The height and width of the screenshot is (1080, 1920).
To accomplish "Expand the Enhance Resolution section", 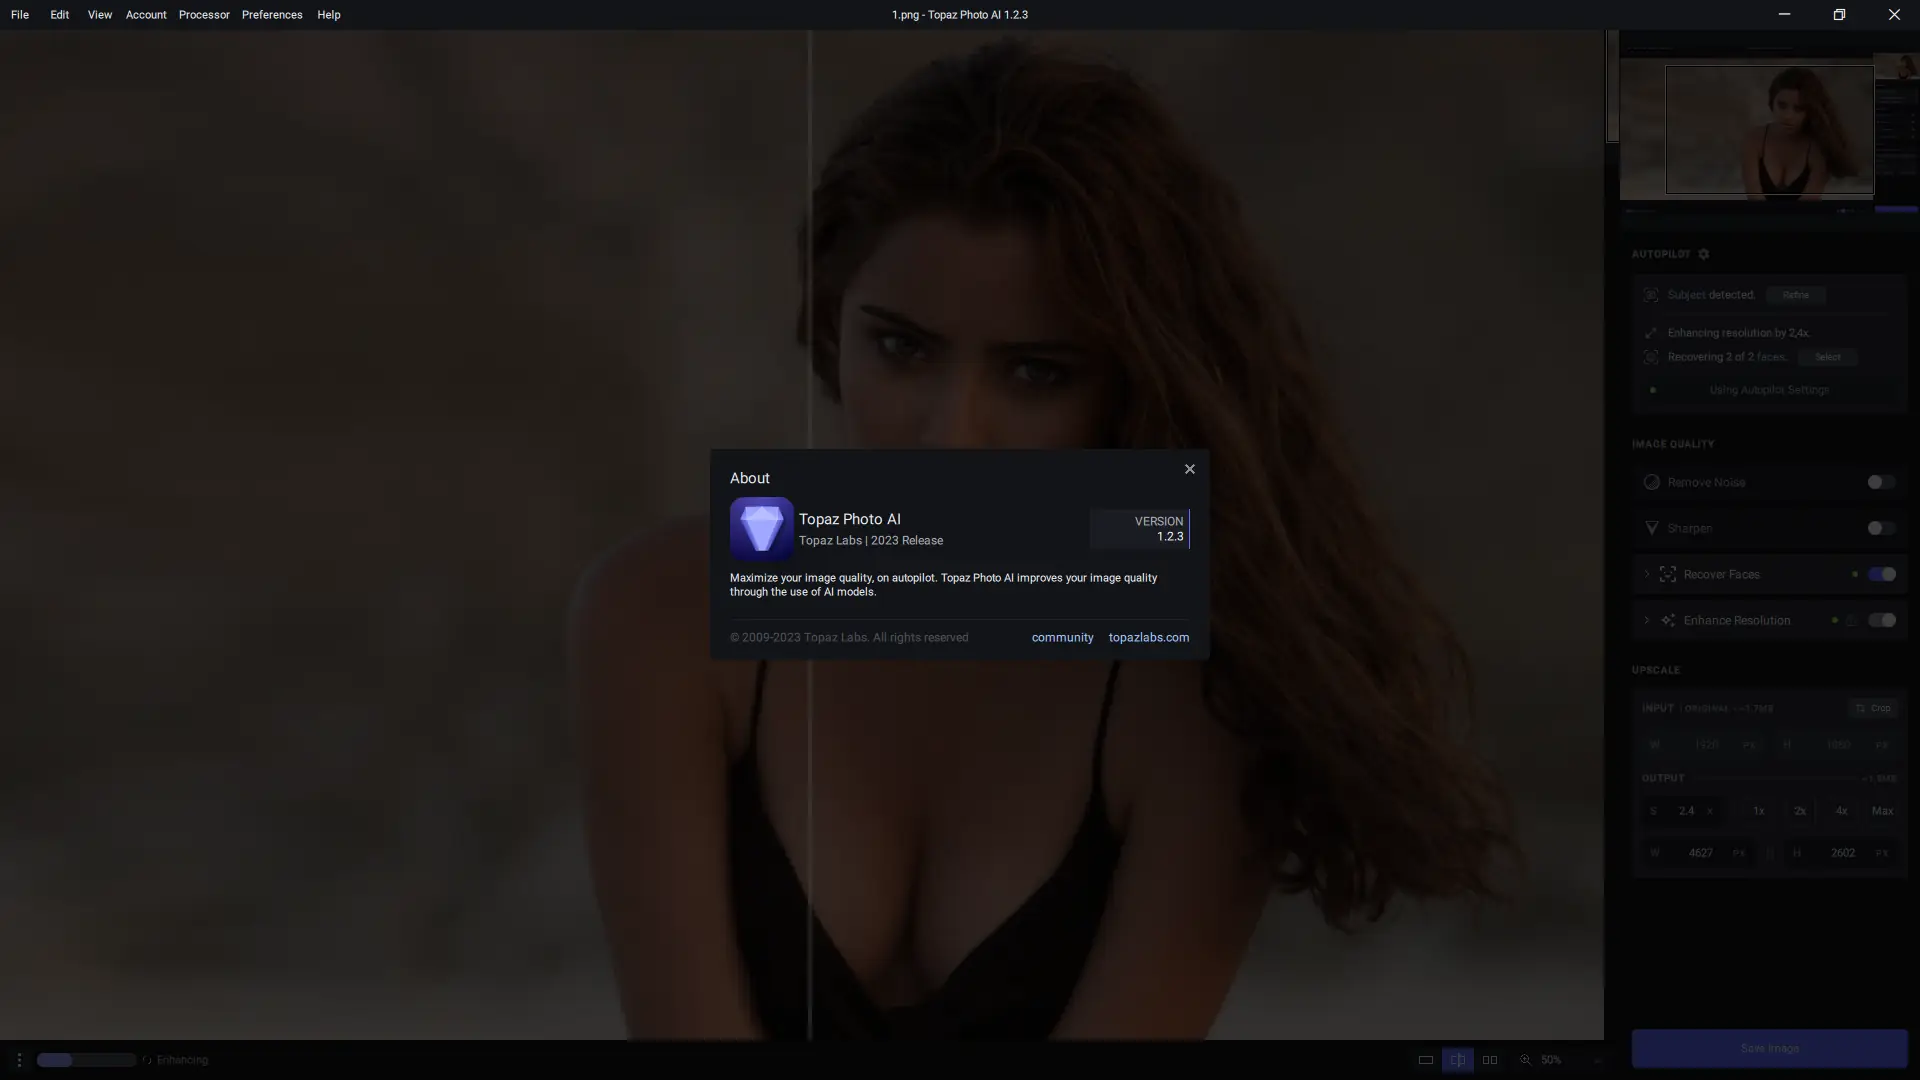I will (1647, 620).
